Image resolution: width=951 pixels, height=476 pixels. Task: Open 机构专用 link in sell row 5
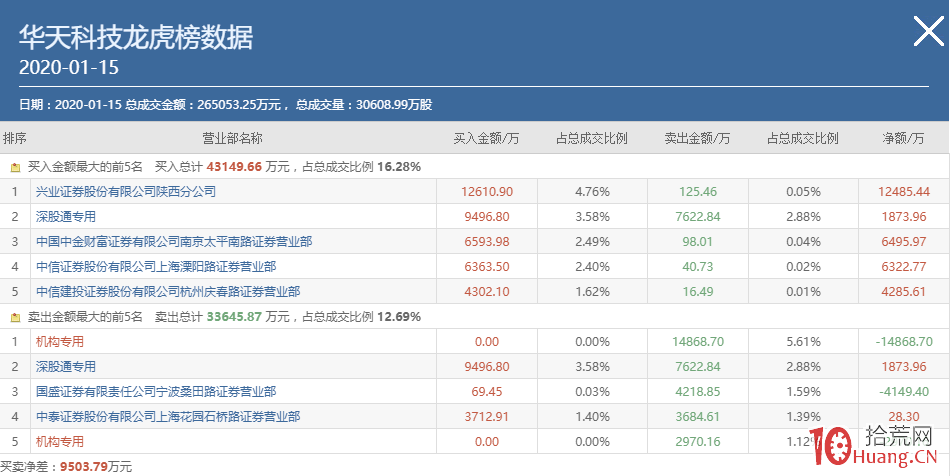[59, 441]
